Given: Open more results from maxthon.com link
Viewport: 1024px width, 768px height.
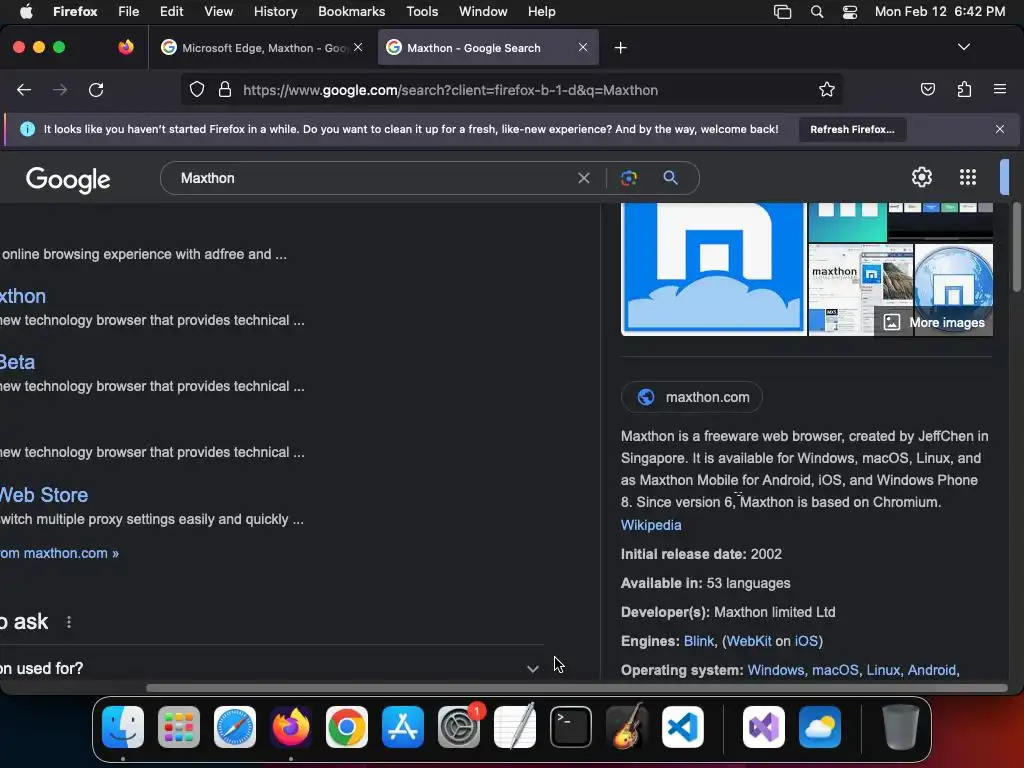Looking at the screenshot, I should [59, 553].
